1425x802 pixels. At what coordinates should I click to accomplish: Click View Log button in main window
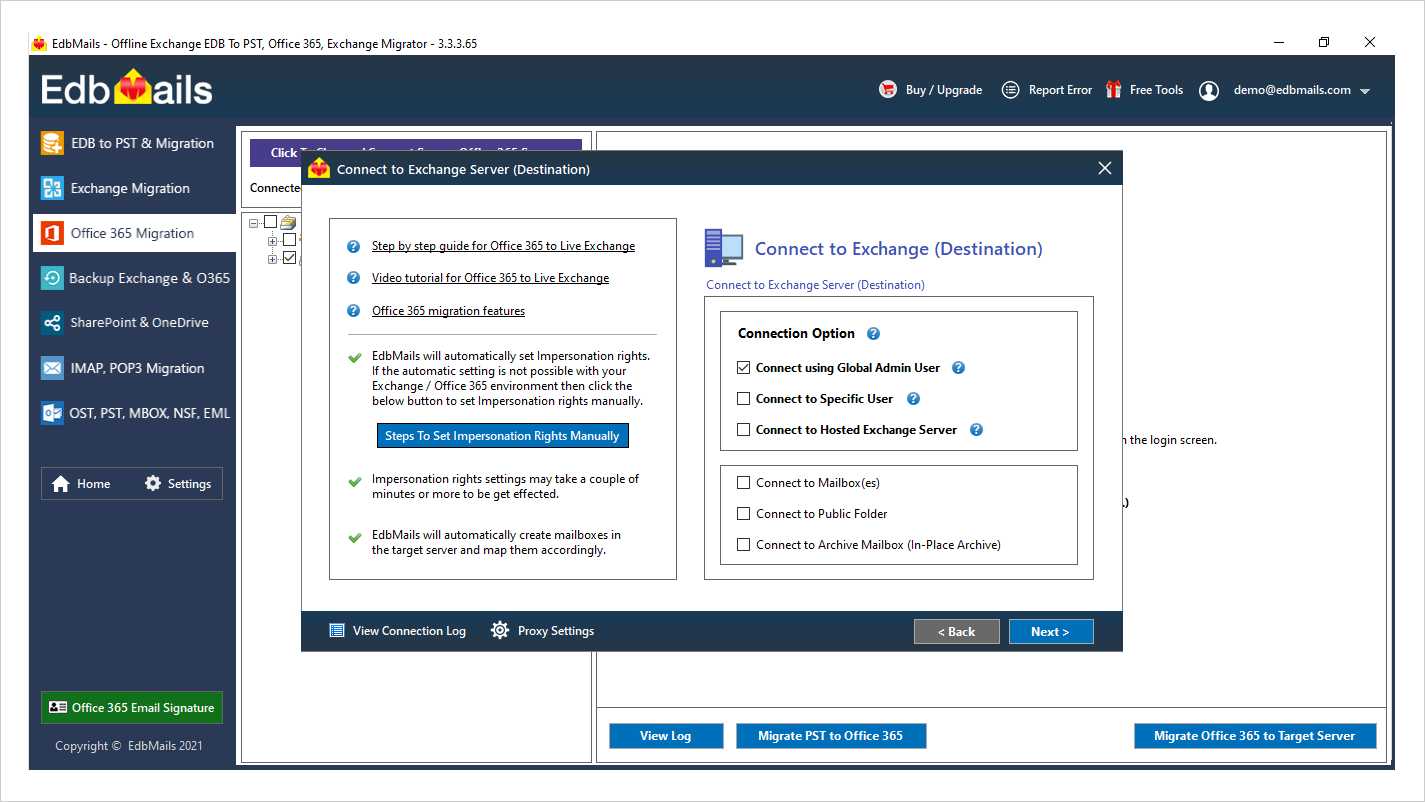[665, 736]
